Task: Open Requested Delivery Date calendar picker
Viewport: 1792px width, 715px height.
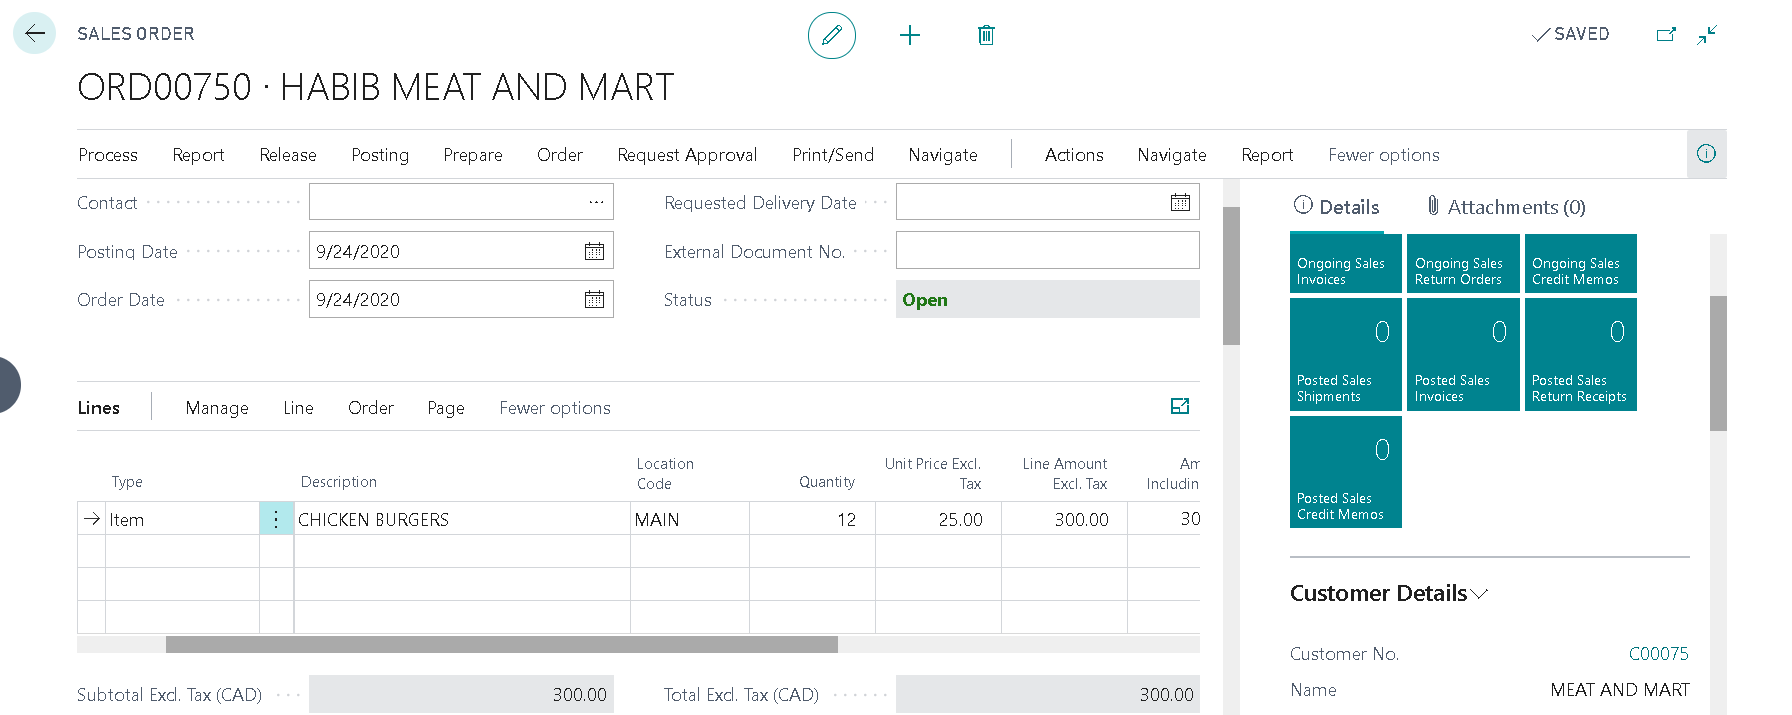Action: 1180,203
